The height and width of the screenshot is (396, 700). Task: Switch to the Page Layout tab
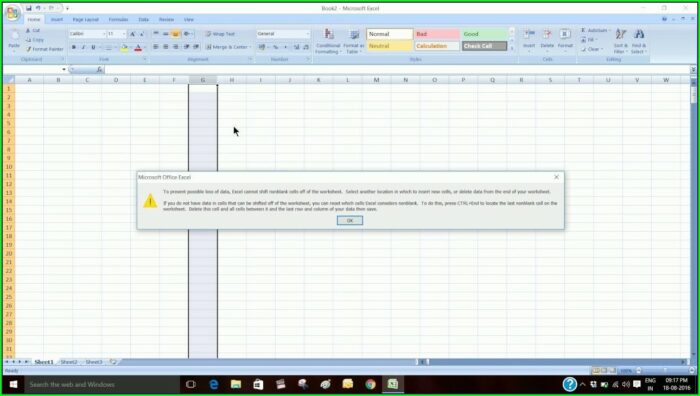click(85, 20)
